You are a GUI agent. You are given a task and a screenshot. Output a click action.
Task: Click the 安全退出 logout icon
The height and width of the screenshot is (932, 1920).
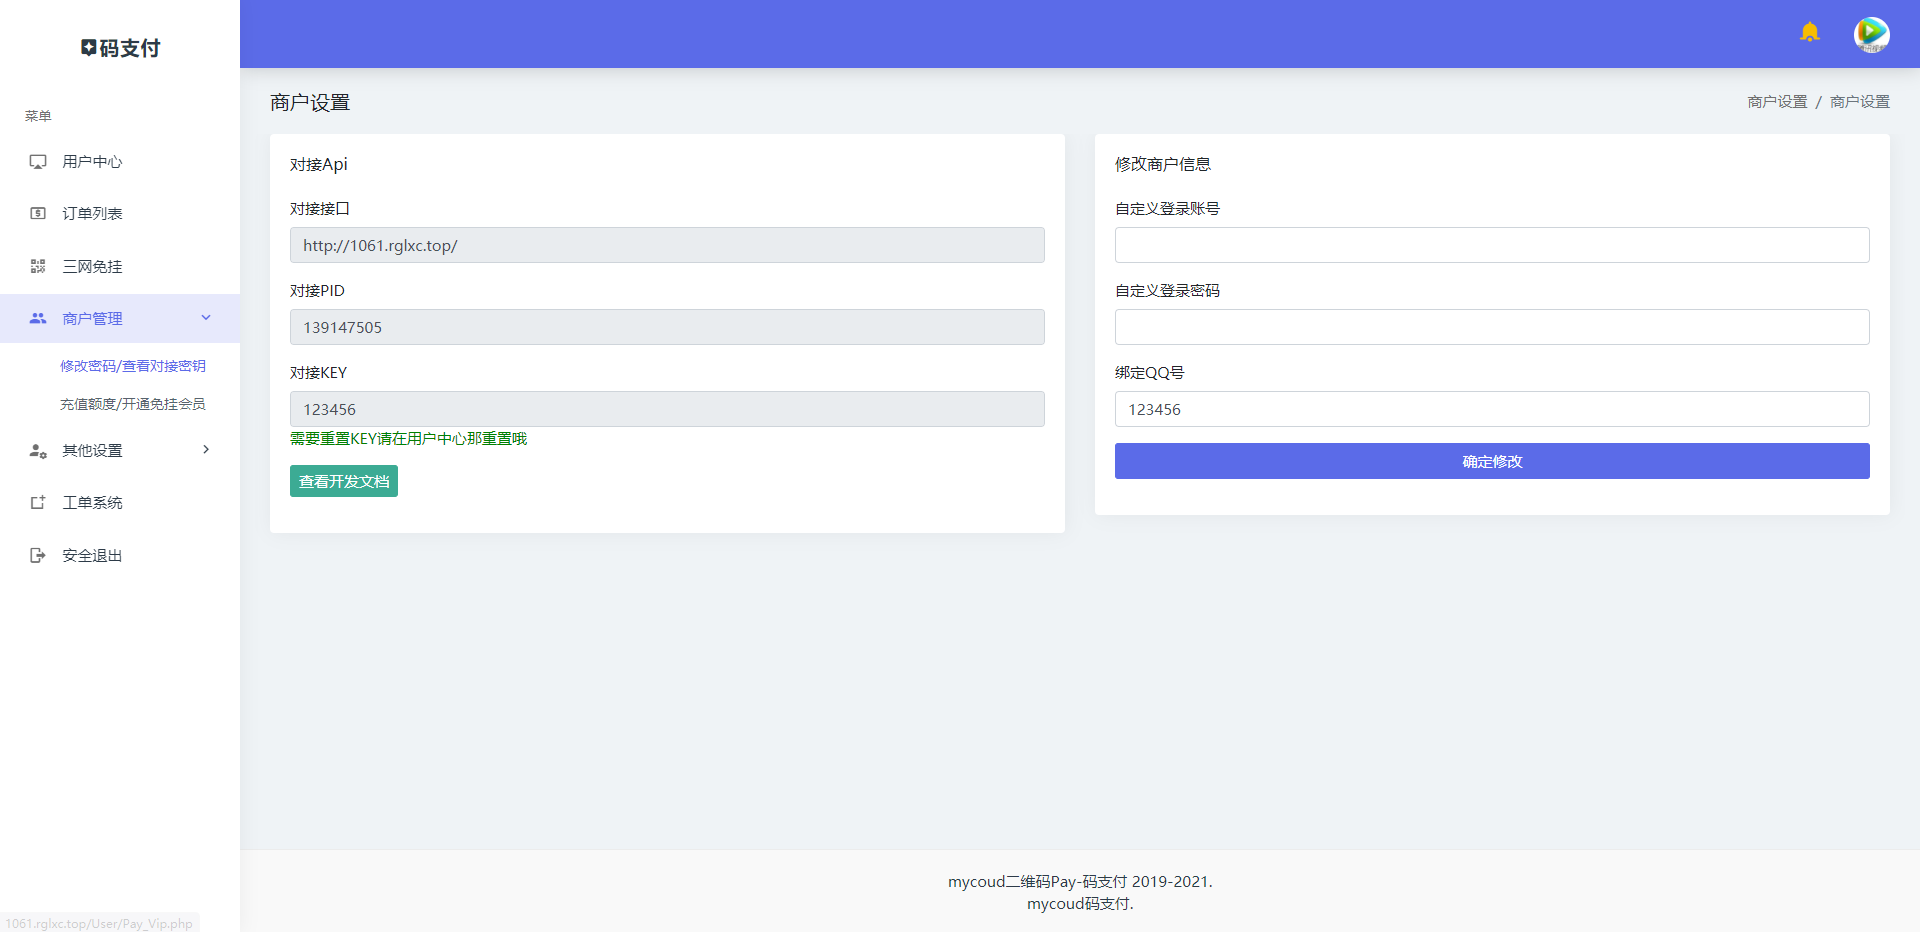38,555
